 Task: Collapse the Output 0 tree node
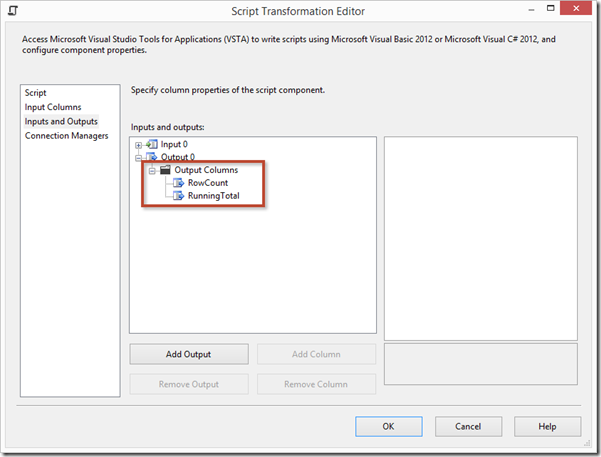coord(138,158)
